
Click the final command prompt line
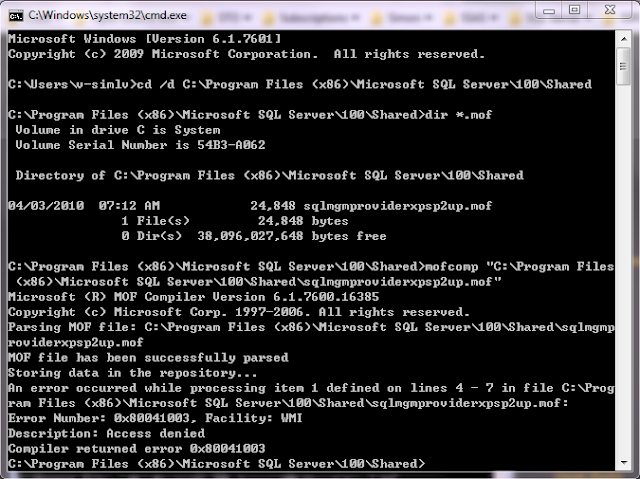(x=216, y=464)
